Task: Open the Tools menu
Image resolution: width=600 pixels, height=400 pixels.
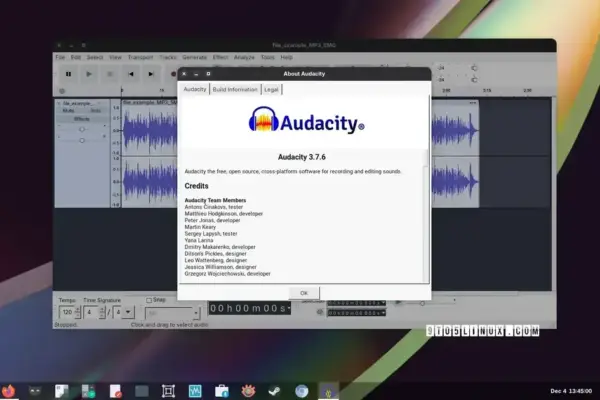Action: (267, 57)
